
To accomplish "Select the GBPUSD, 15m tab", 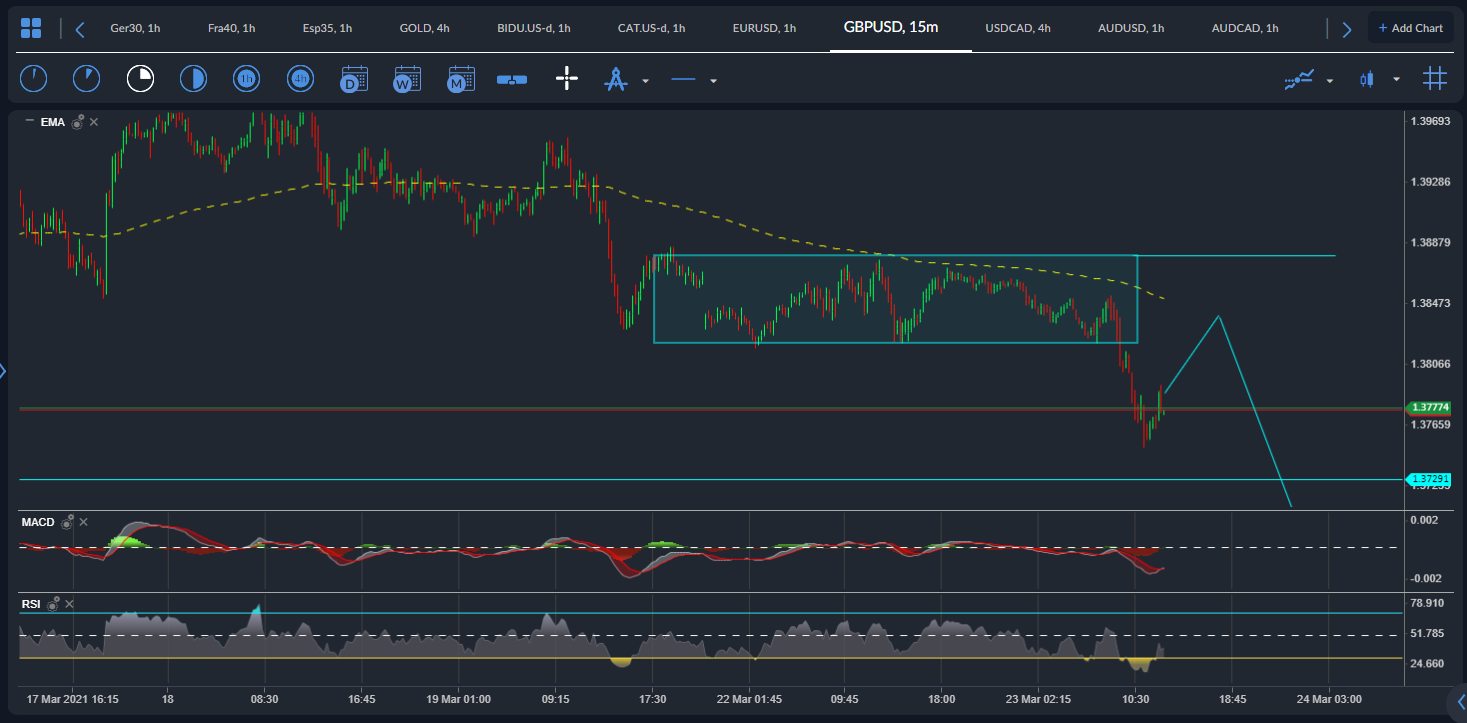I will pos(891,27).
